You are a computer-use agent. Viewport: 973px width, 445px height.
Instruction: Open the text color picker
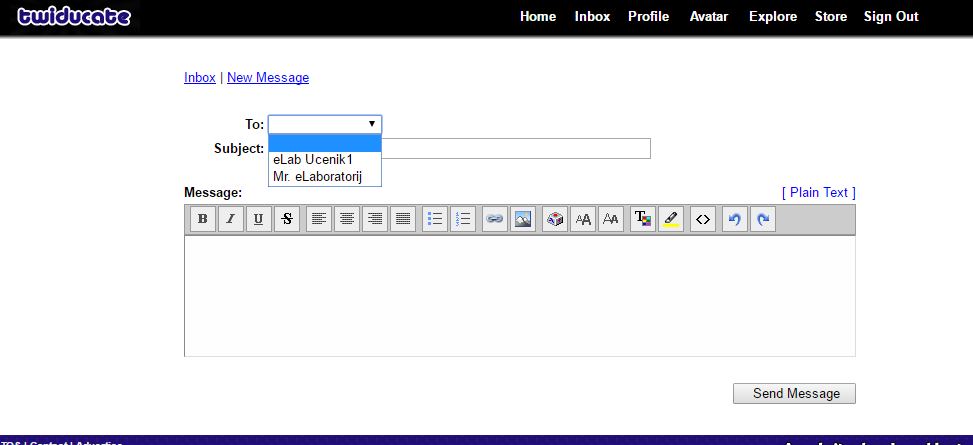tap(643, 219)
